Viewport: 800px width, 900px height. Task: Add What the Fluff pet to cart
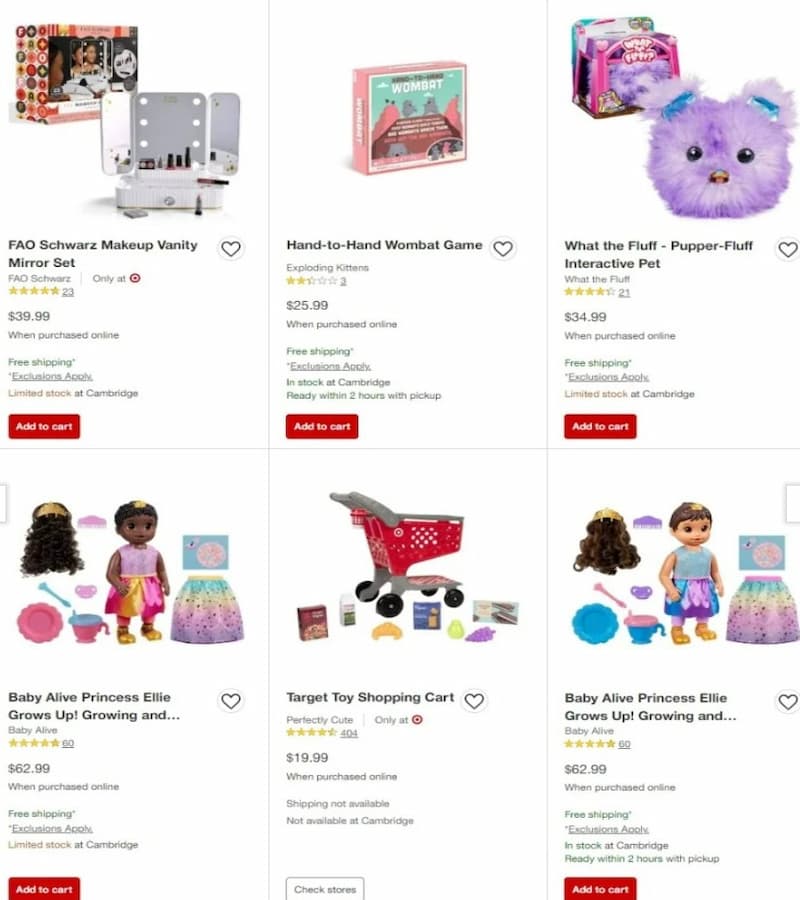[600, 426]
